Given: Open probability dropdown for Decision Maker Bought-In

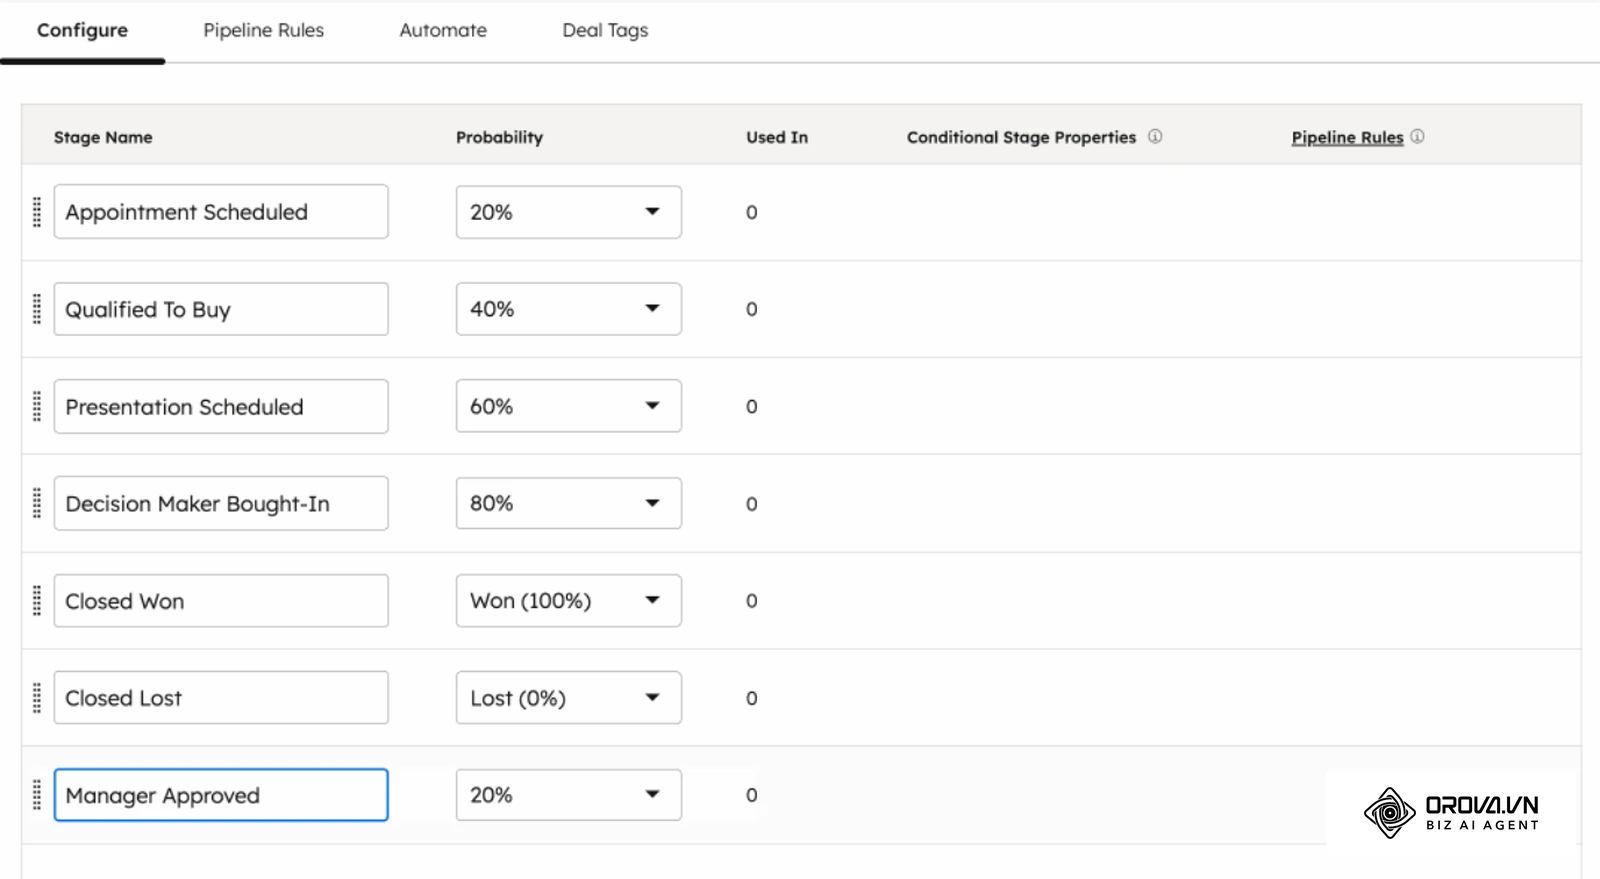Looking at the screenshot, I should (569, 503).
